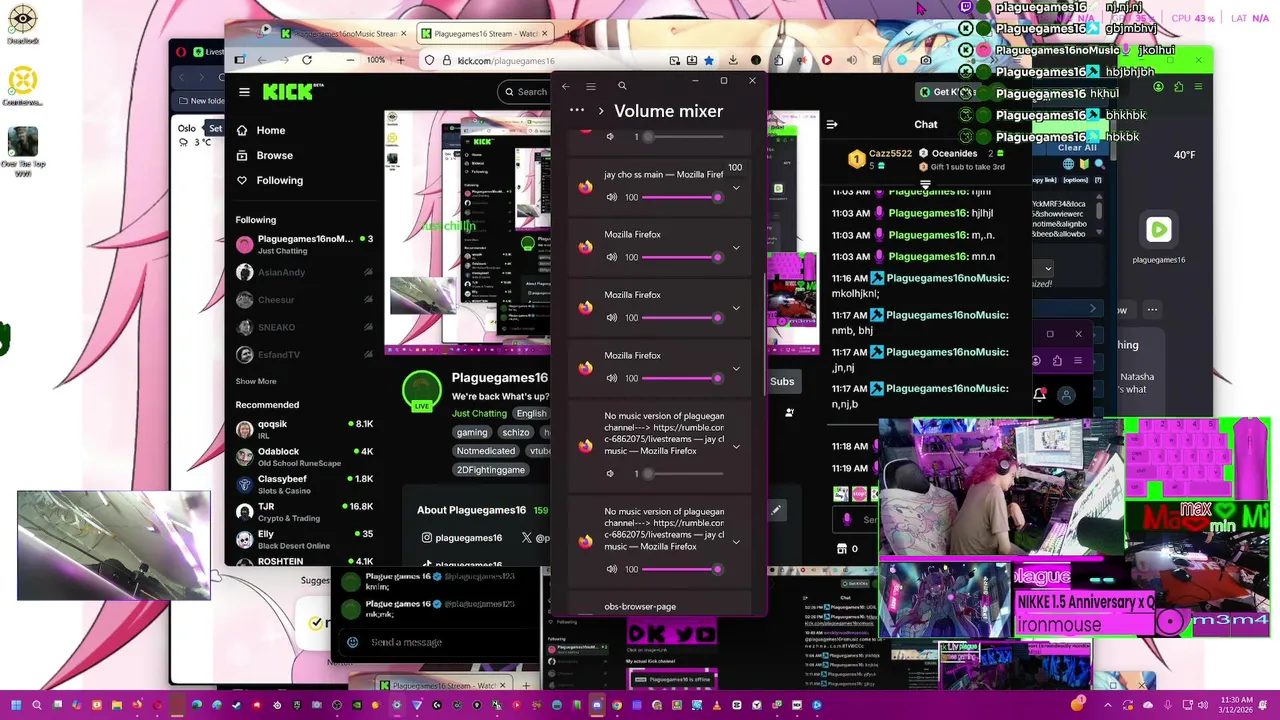
Task: Click Show More under Following
Action: click(x=256, y=381)
